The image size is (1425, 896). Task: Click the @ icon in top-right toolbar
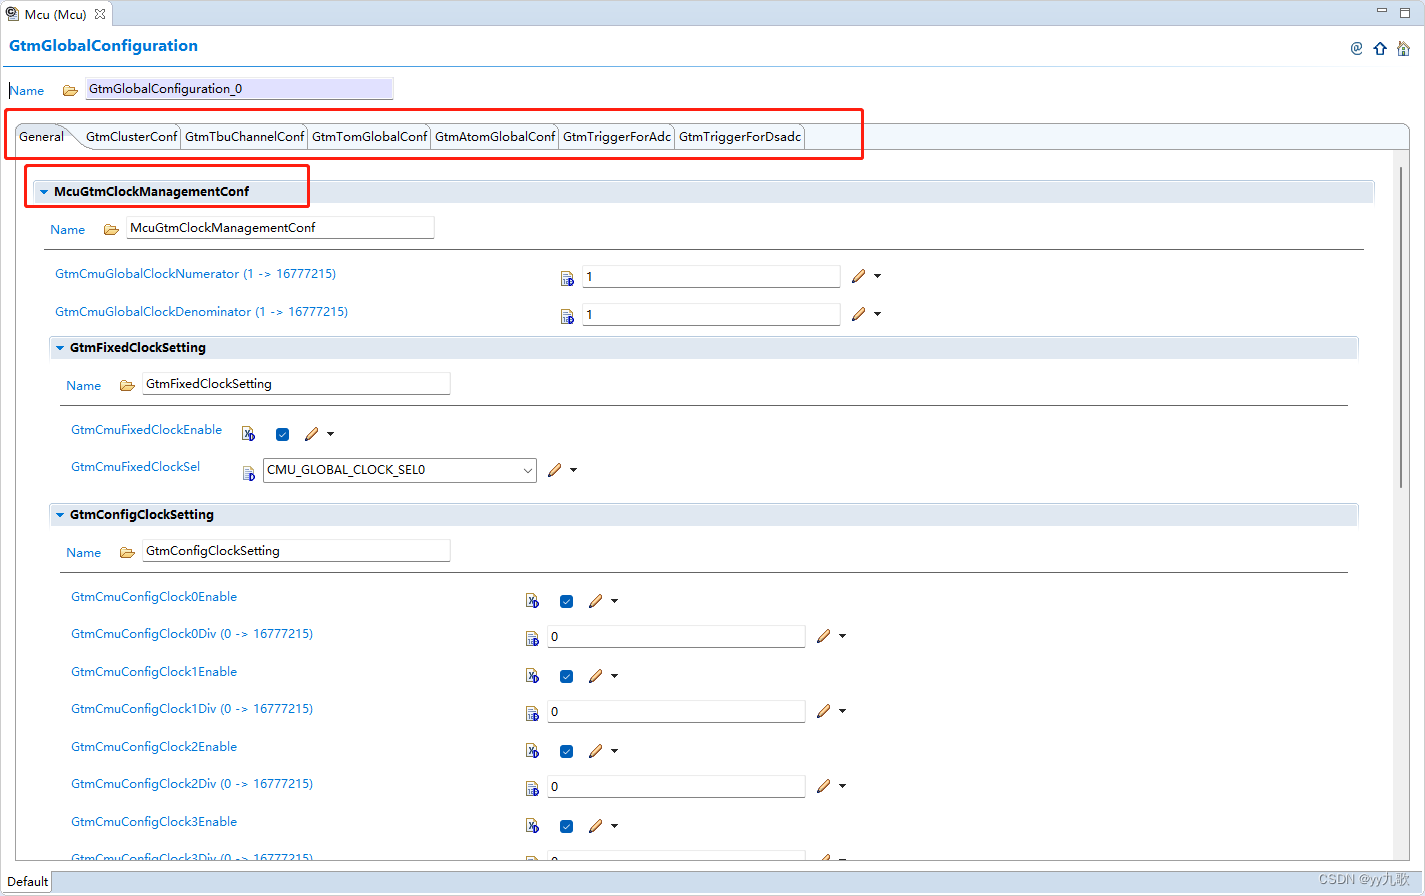1356,48
